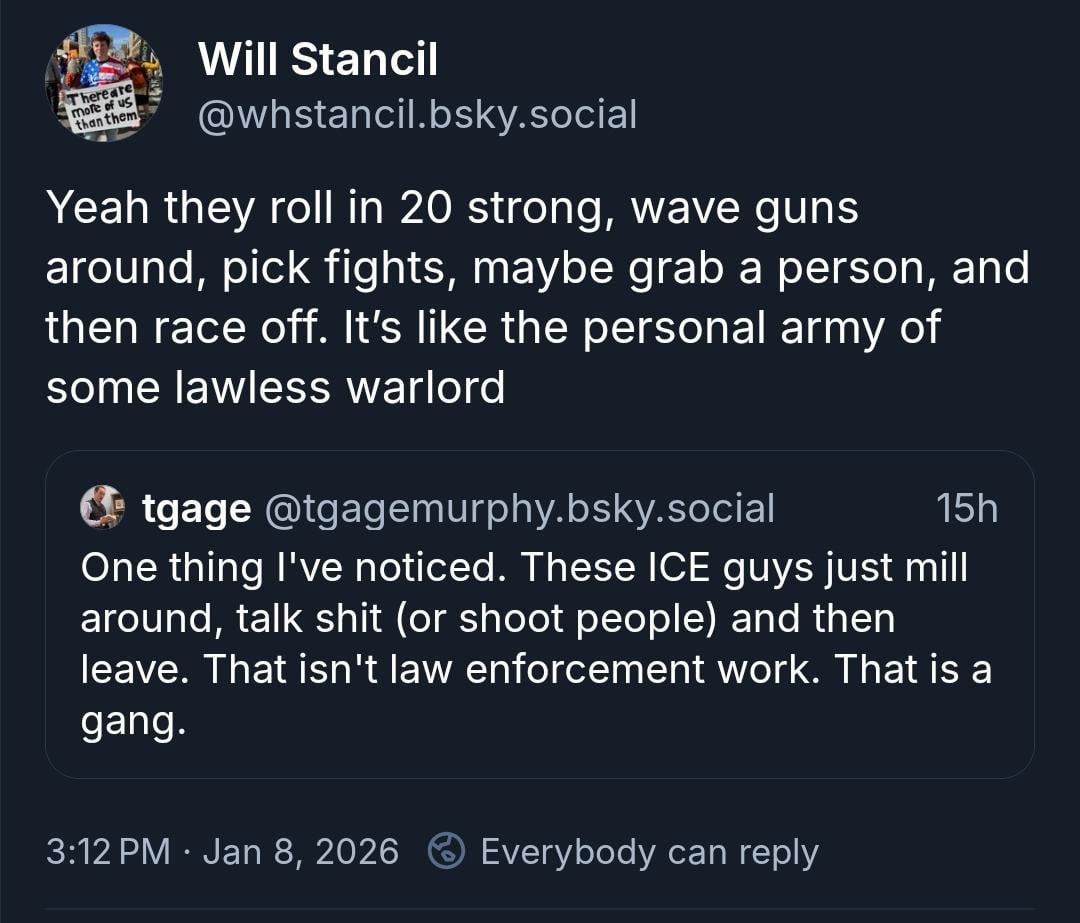The width and height of the screenshot is (1080, 923).
Task: Open Will Stancil's profile avatar
Action: click(x=103, y=83)
